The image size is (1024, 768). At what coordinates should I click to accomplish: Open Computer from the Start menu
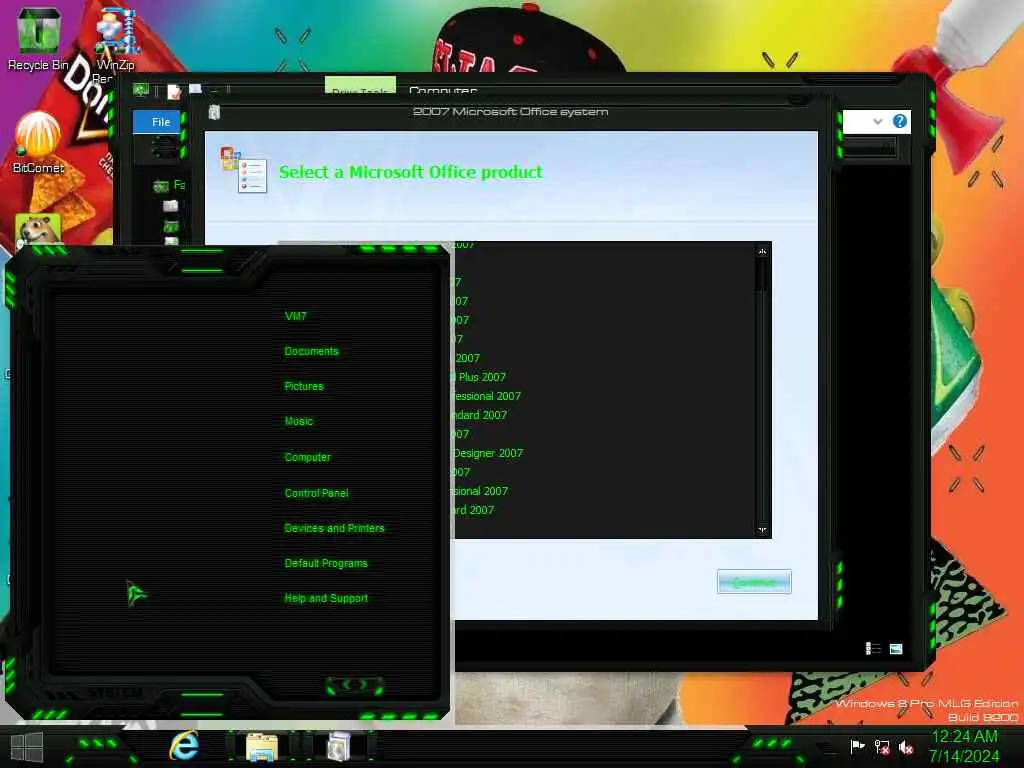(x=308, y=457)
